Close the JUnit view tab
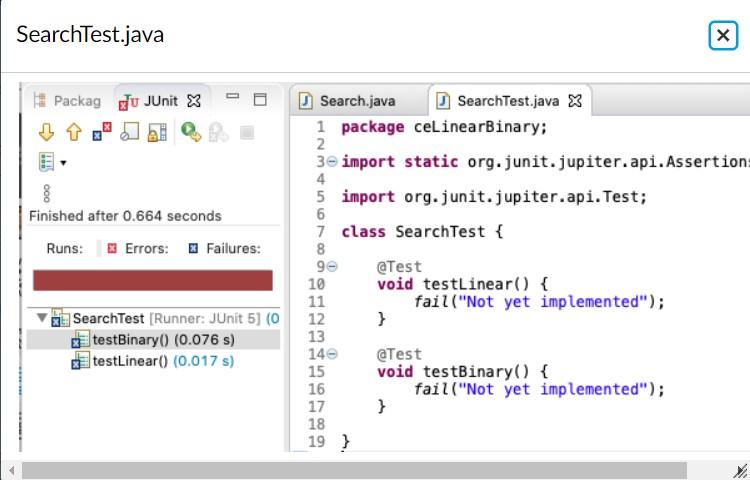This screenshot has height=480, width=750. pos(194,101)
